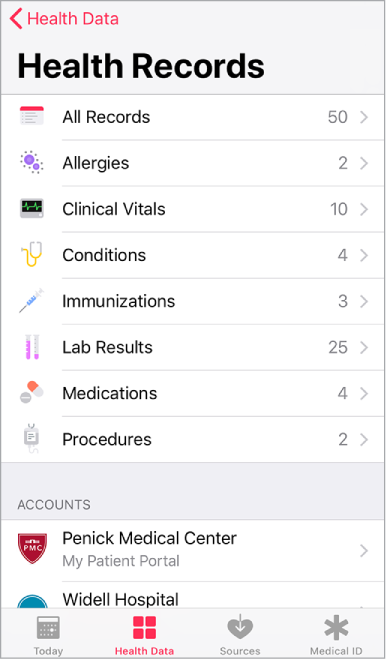Tap the All Records list icon
The height and width of the screenshot is (660, 386).
(32, 116)
